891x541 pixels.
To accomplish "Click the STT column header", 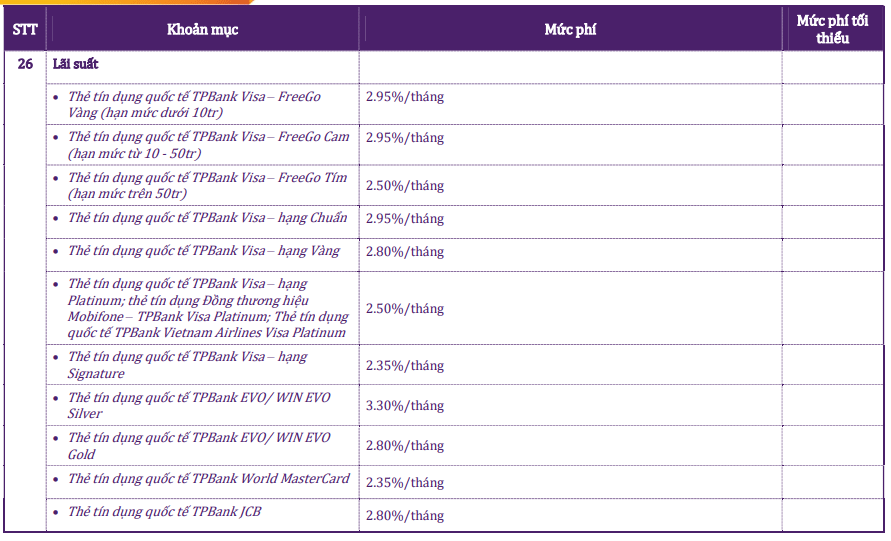I will tap(24, 30).
